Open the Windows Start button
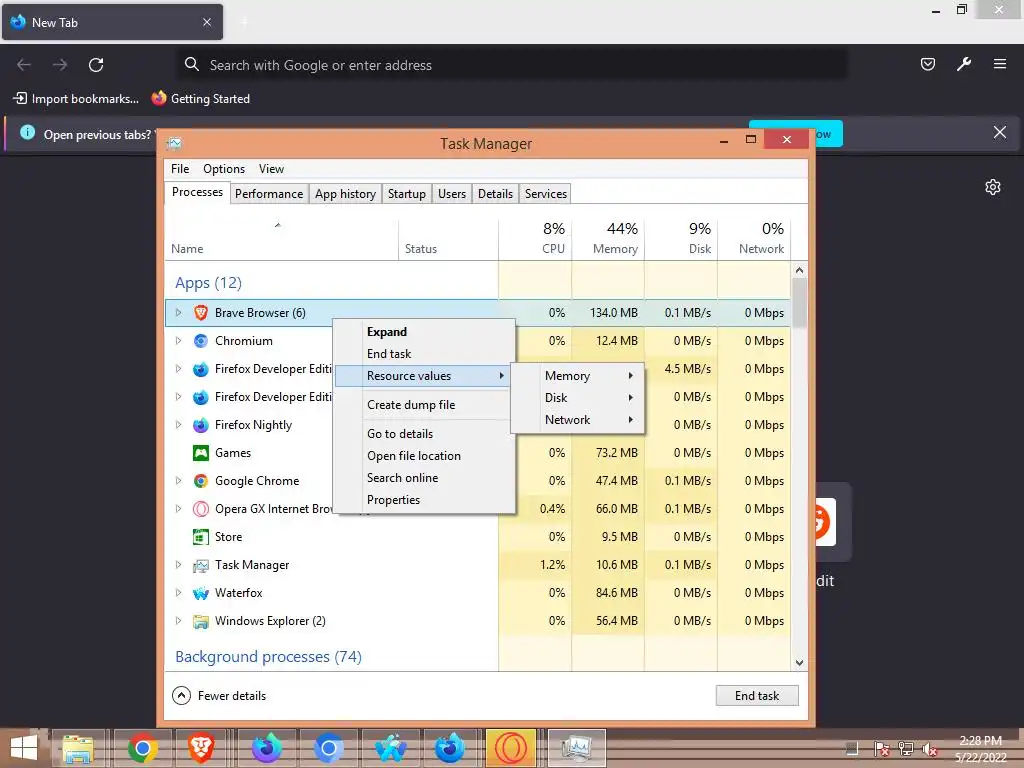This screenshot has width=1024, height=768. pyautogui.click(x=24, y=748)
